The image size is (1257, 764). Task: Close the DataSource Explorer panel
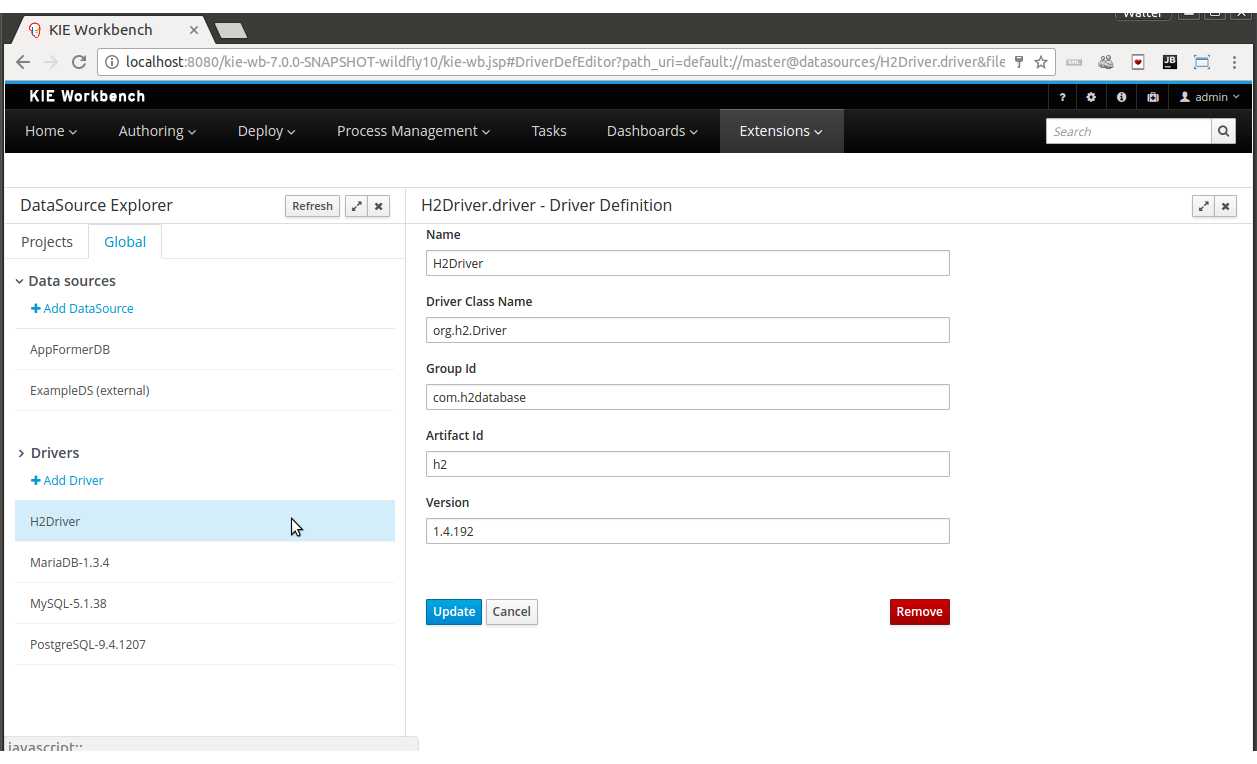point(378,206)
